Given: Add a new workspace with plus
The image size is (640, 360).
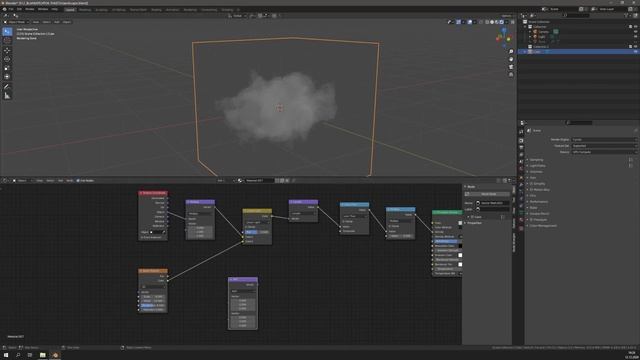Looking at the screenshot, I should click(238, 9).
